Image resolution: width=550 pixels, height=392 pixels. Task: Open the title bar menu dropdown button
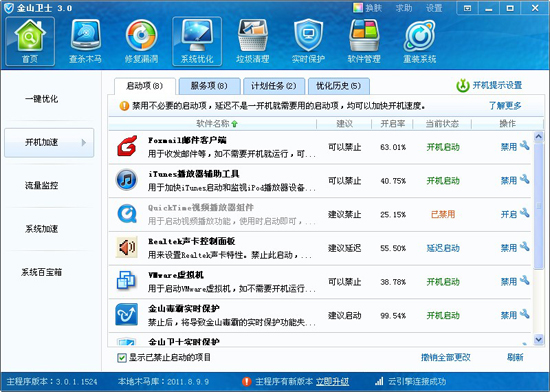pos(467,8)
